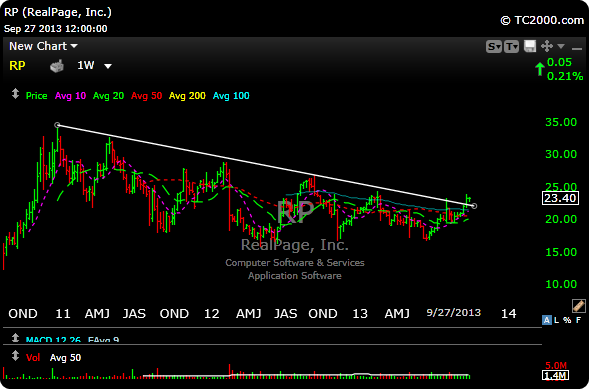Screen dimensions: 589x389
Task: Click the 20.00 price scale label
Action: 561,219
